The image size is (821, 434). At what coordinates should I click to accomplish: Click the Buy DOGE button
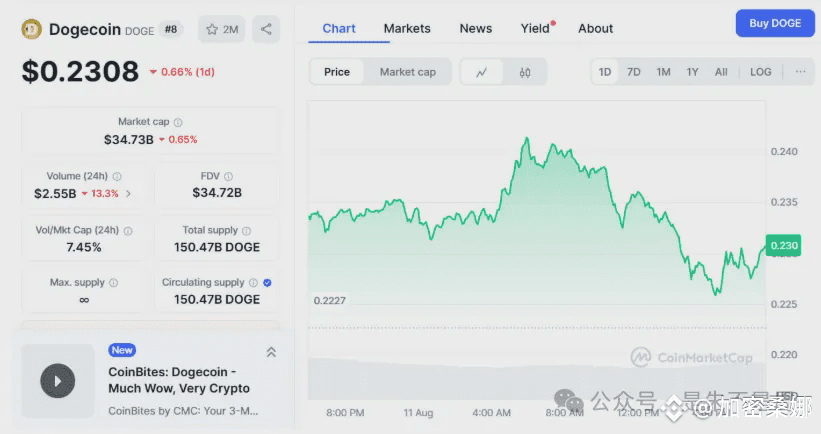(775, 23)
